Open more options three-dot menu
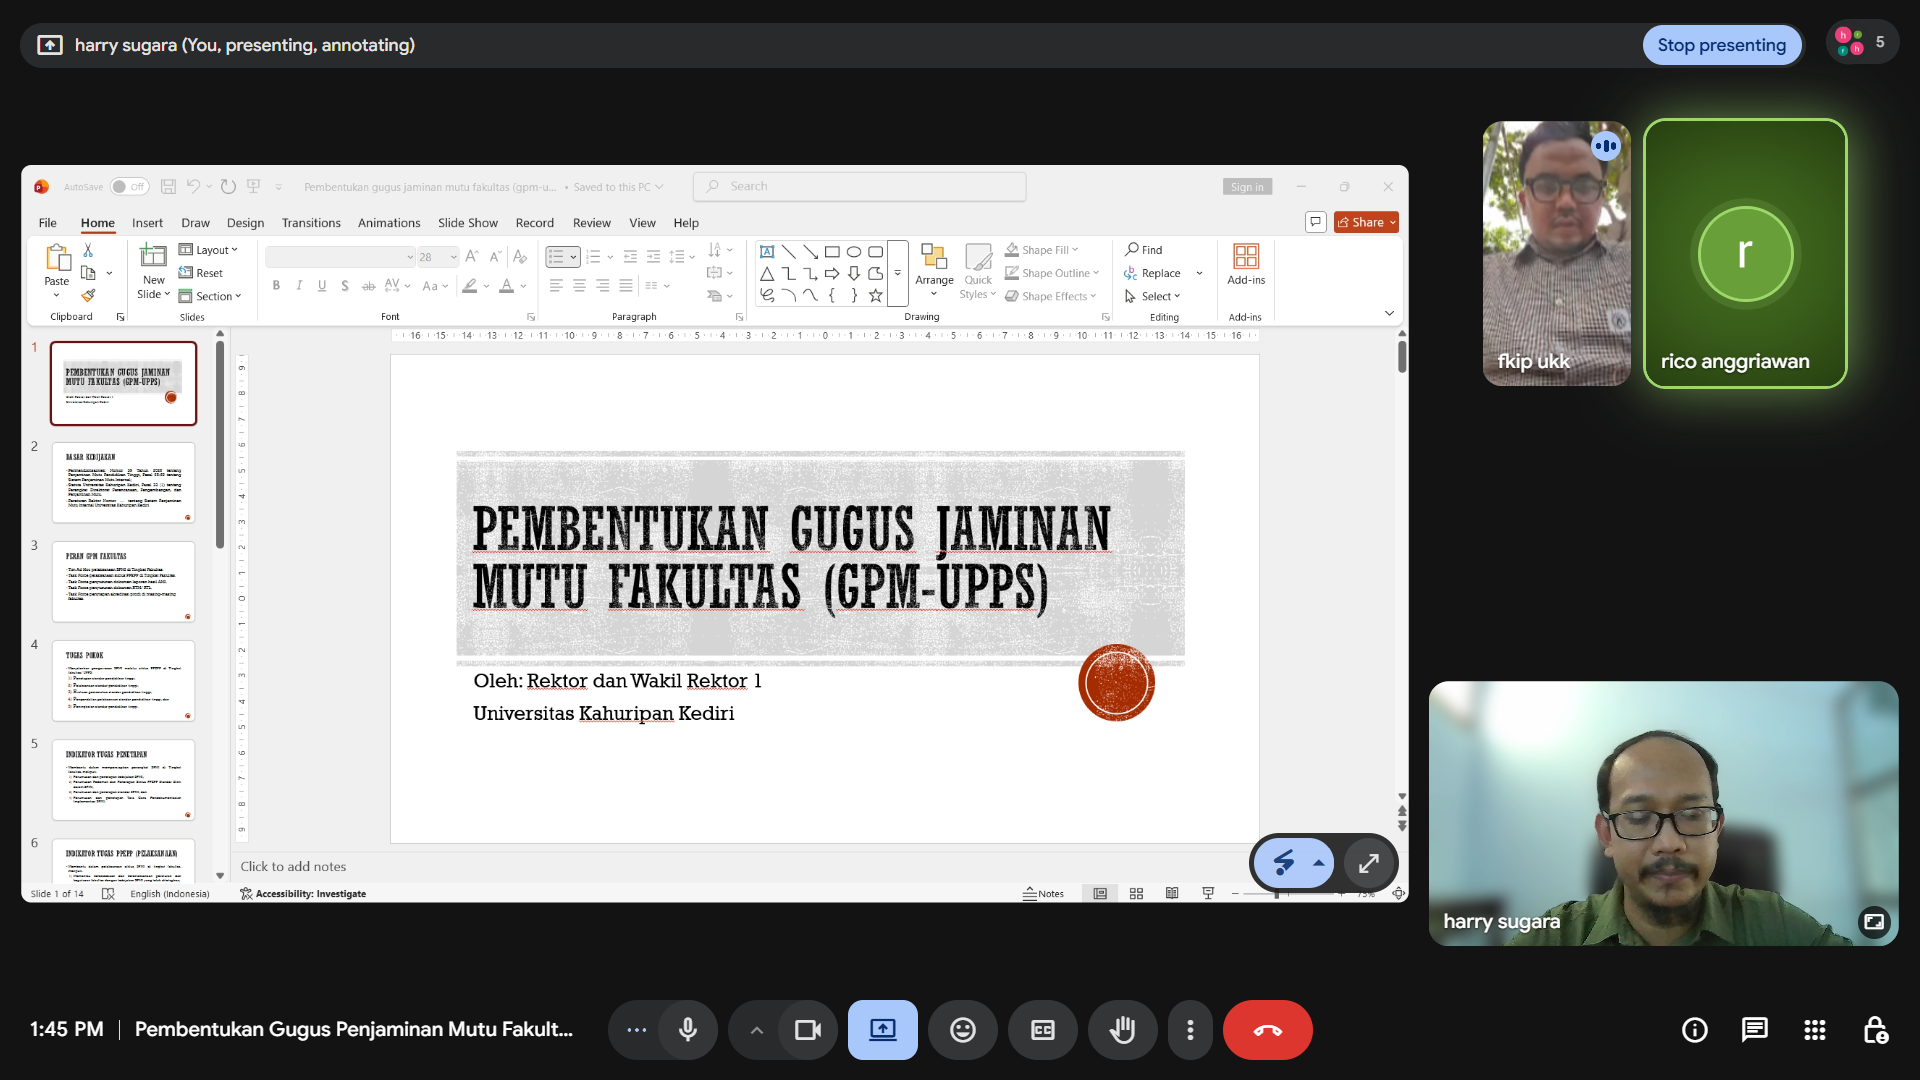Viewport: 1920px width, 1080px height. (1190, 1030)
